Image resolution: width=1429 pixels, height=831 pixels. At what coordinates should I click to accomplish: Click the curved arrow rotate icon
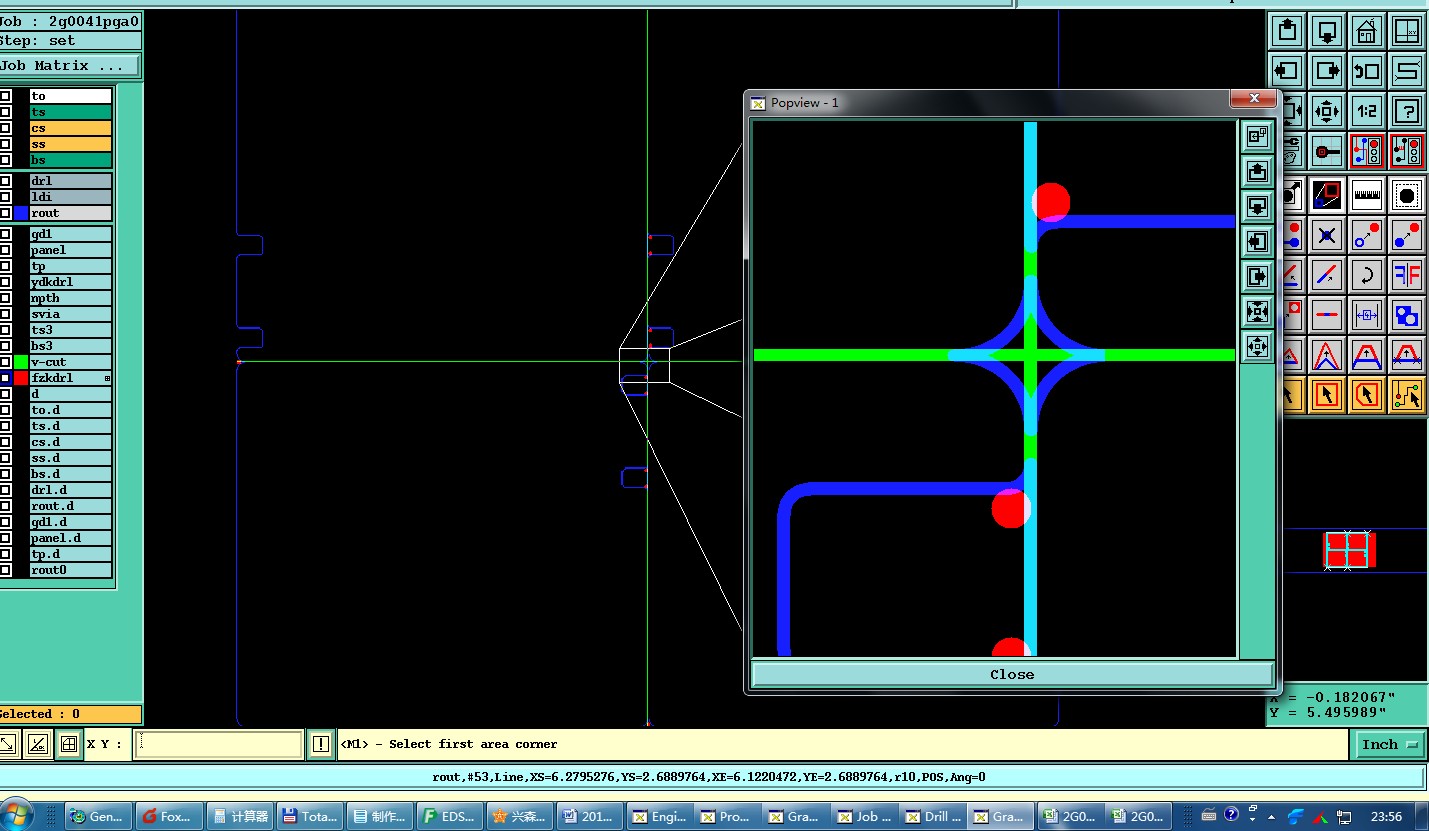pos(1367,275)
